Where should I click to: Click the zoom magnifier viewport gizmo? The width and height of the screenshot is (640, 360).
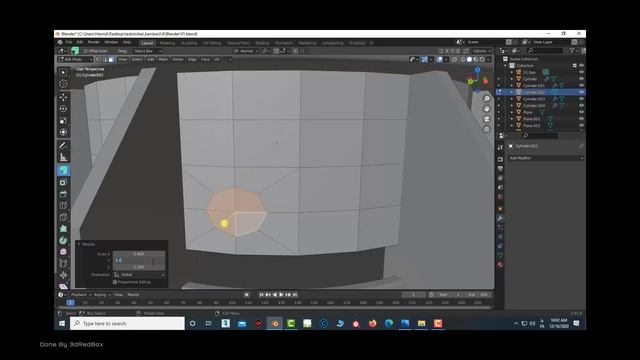point(486,99)
